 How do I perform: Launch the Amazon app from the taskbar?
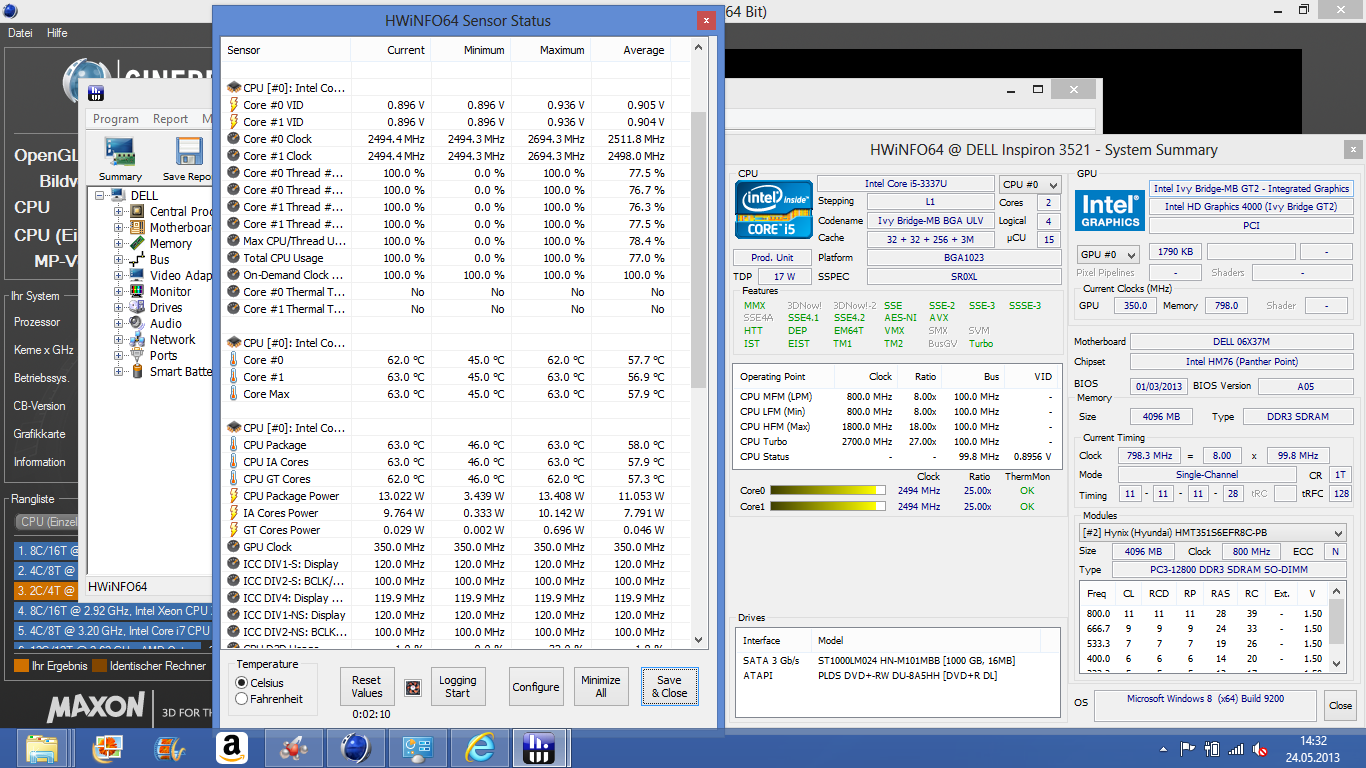point(231,748)
